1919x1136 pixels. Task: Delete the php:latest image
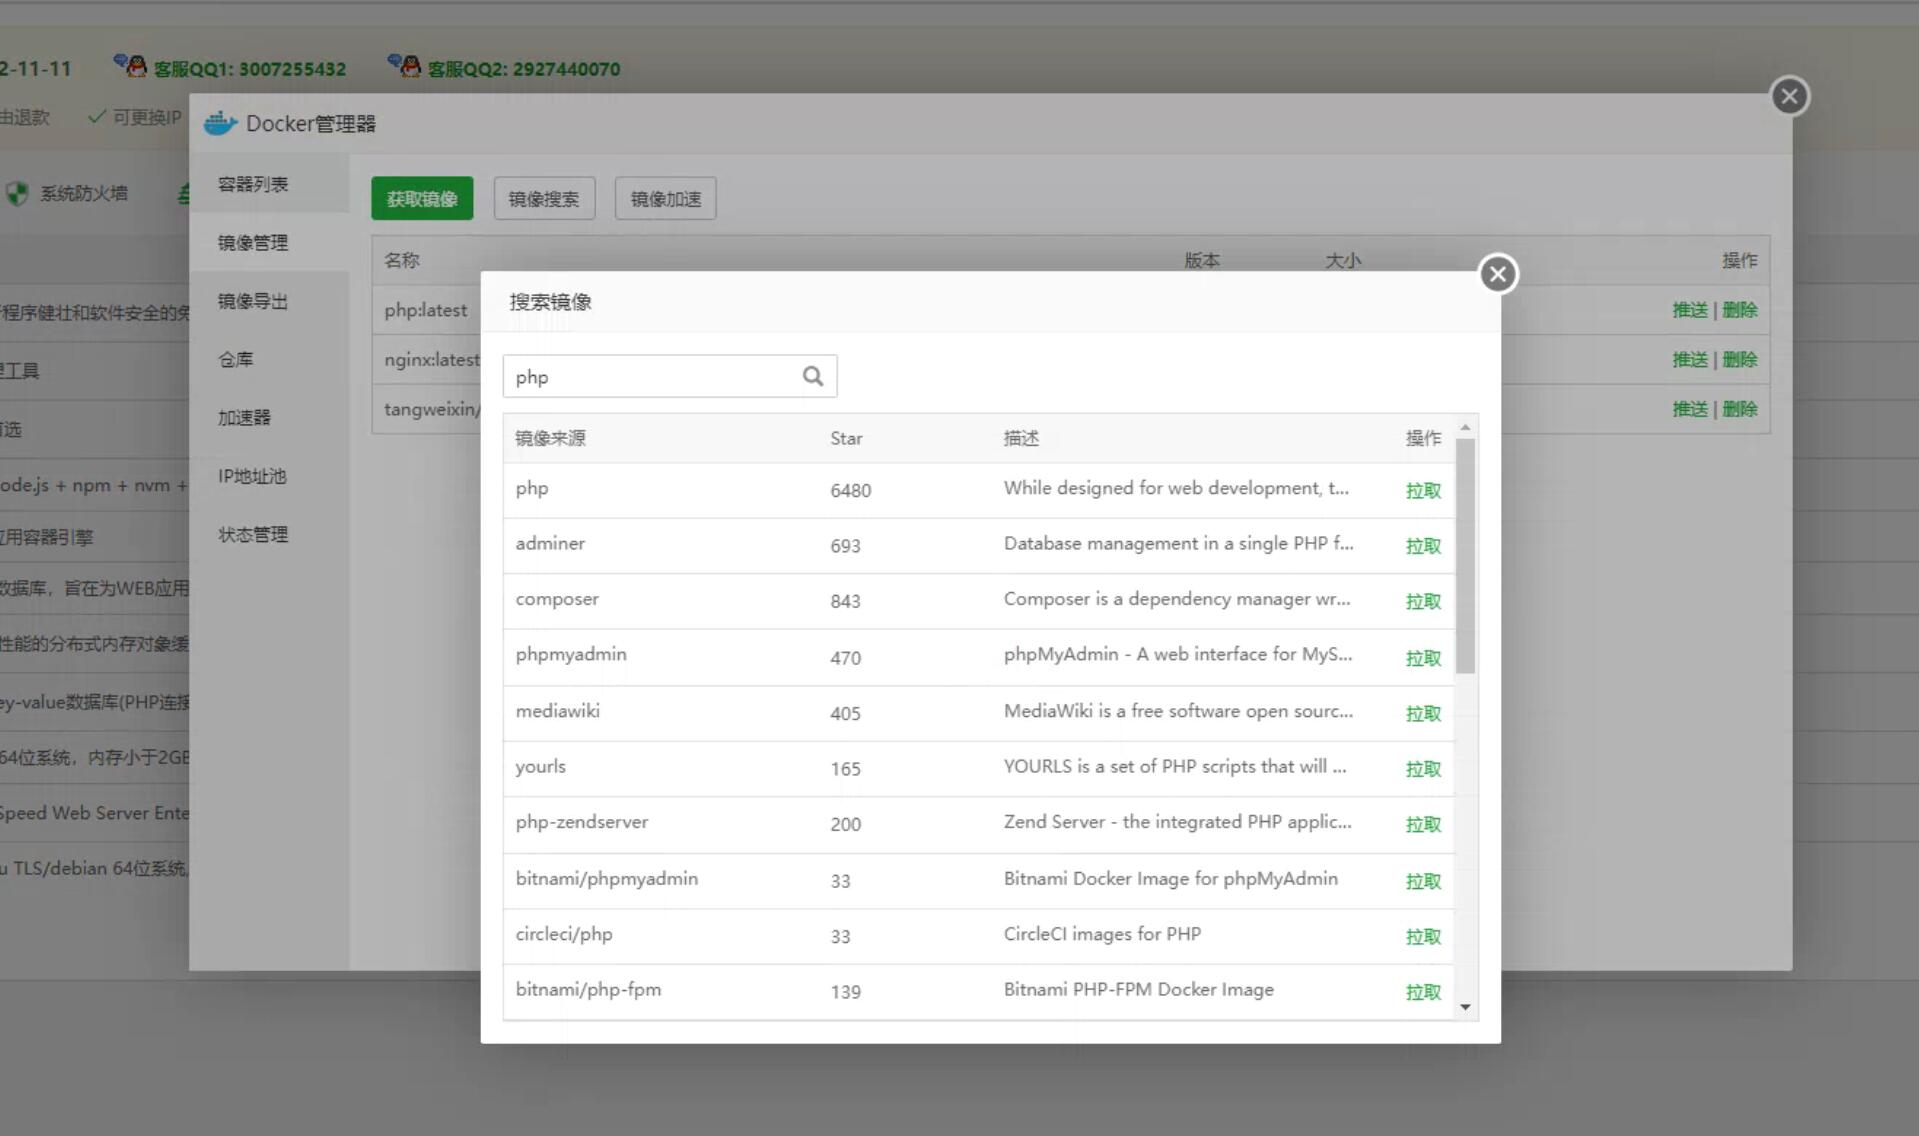[1739, 310]
